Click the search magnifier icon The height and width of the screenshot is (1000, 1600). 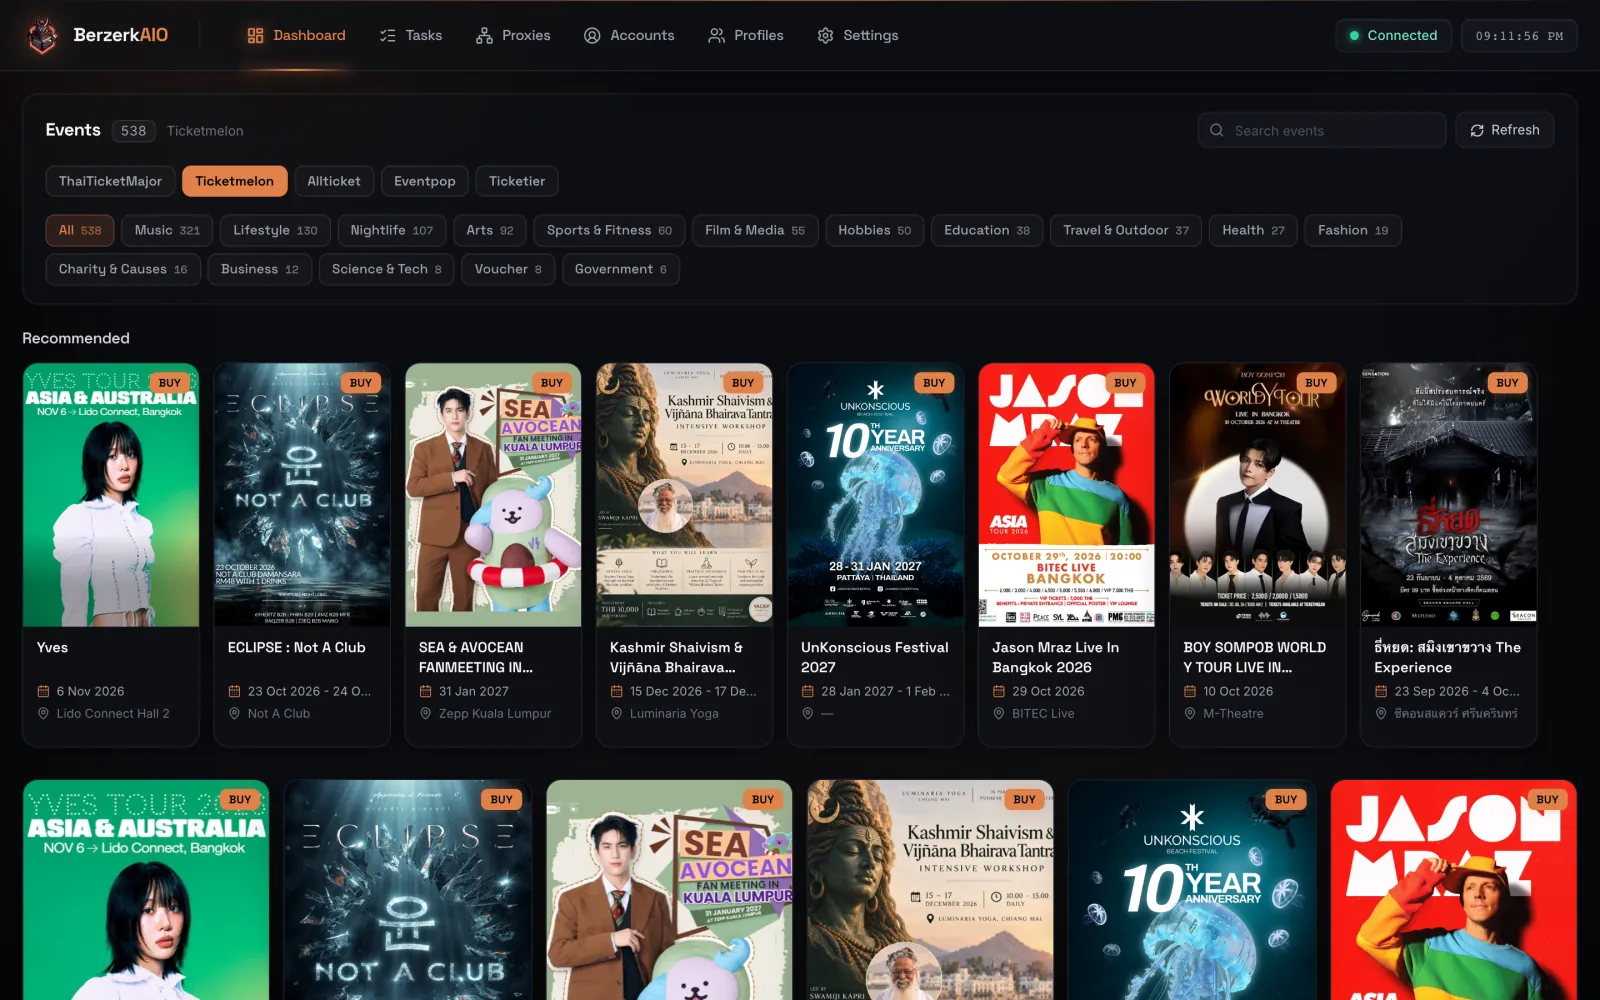click(x=1217, y=130)
